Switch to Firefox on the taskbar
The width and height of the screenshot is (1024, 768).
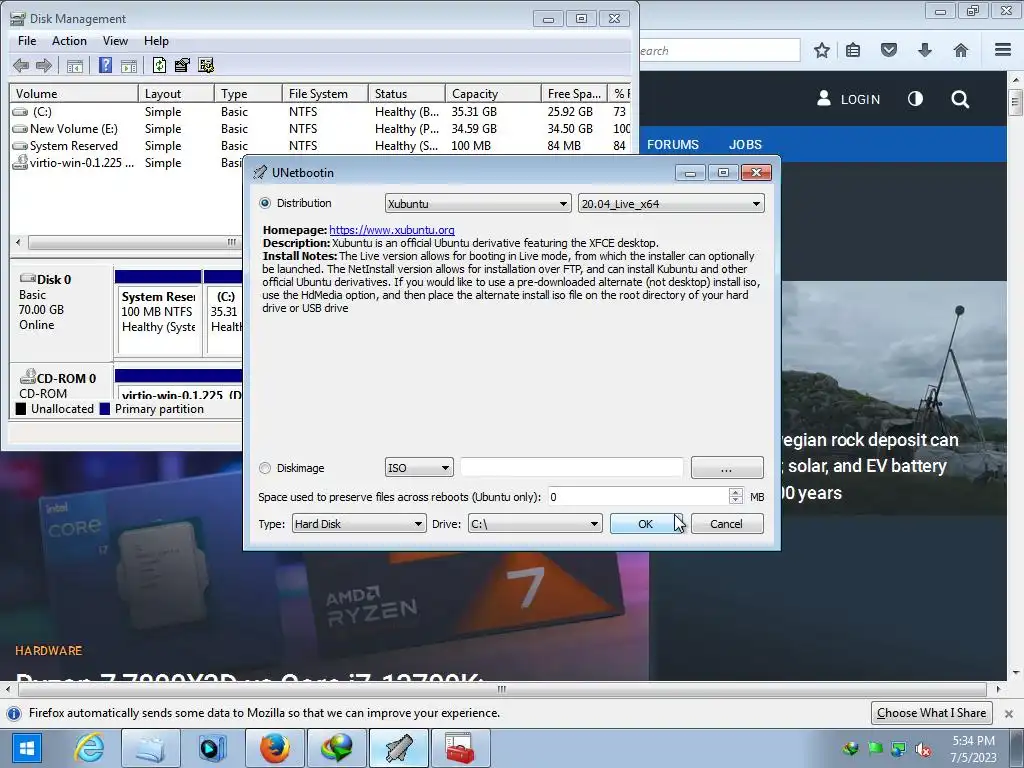[x=275, y=748]
